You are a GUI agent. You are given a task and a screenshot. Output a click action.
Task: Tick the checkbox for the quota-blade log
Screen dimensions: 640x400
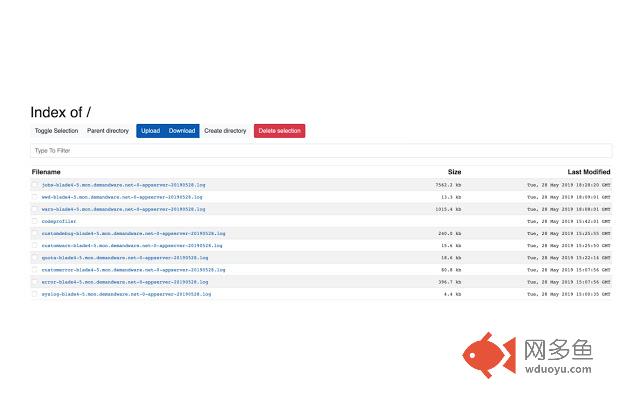click(x=35, y=258)
